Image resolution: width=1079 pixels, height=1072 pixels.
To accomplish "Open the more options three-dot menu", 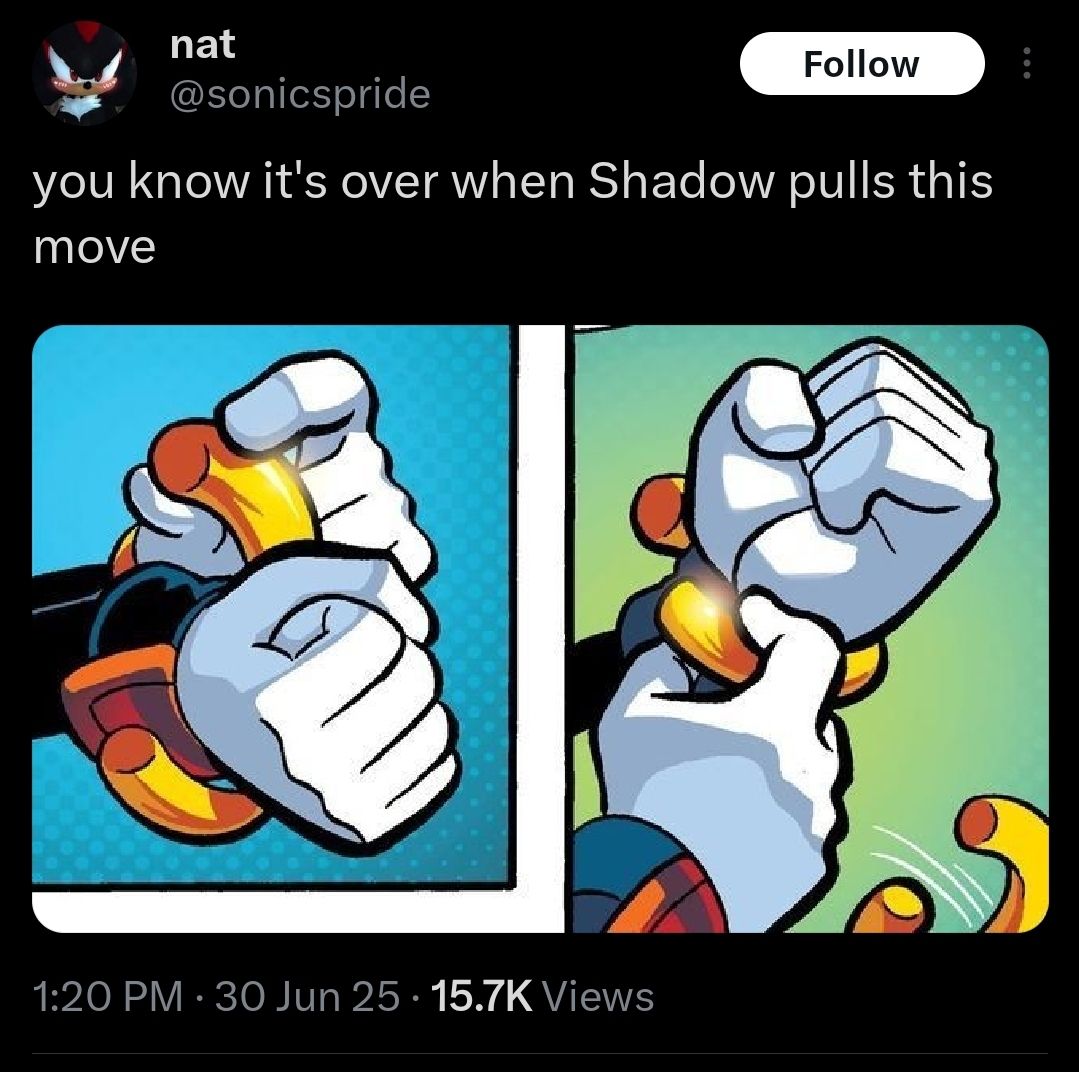I will (1026, 63).
